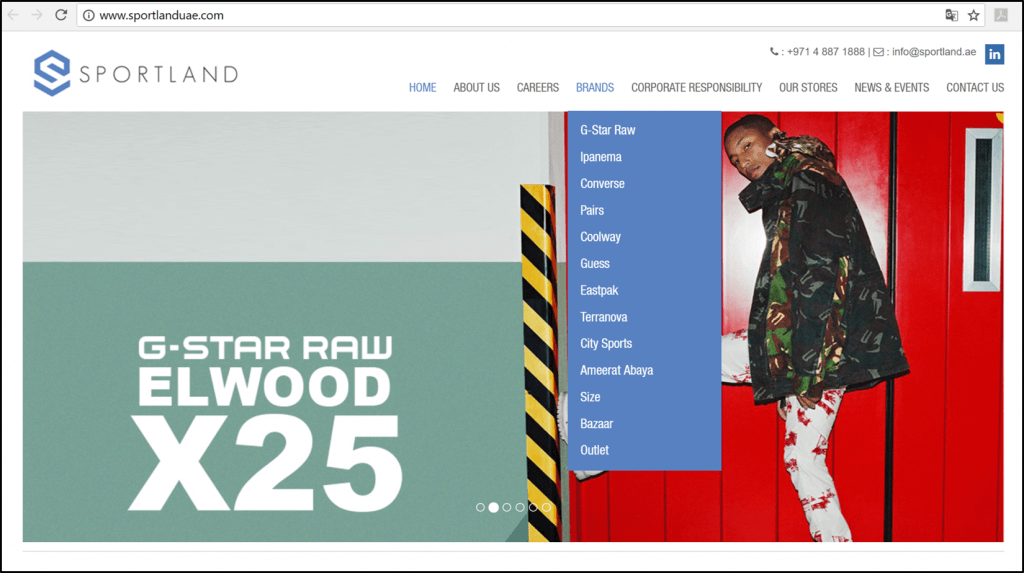Go to the HOME menu item
Screen dimensions: 1024x573
pos(423,88)
